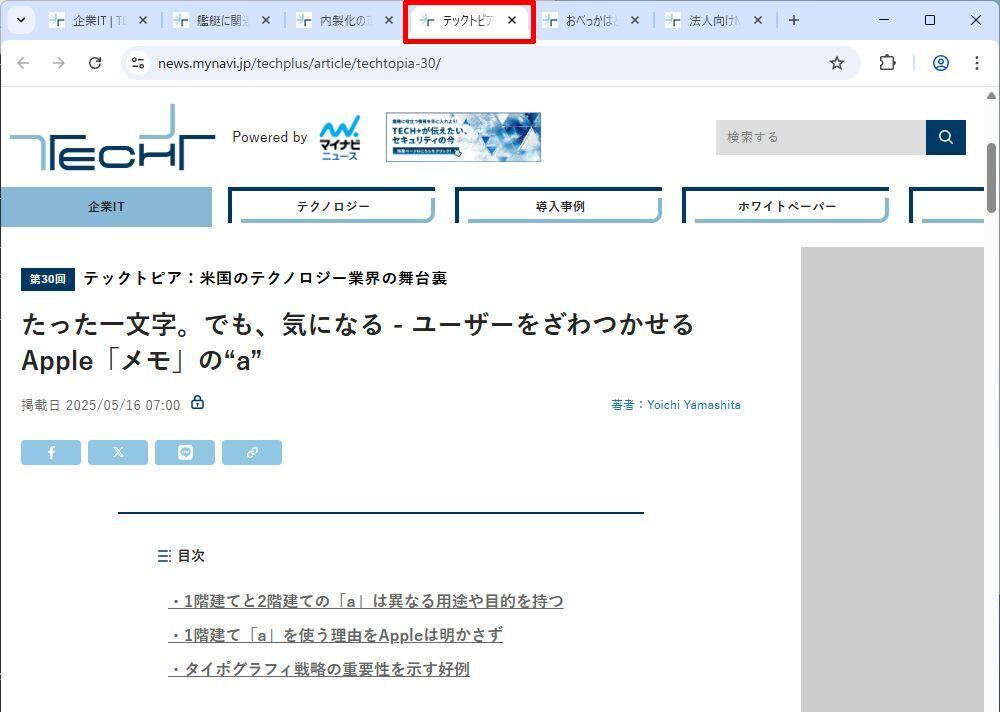Click the scrollbar up arrow

[x=991, y=96]
